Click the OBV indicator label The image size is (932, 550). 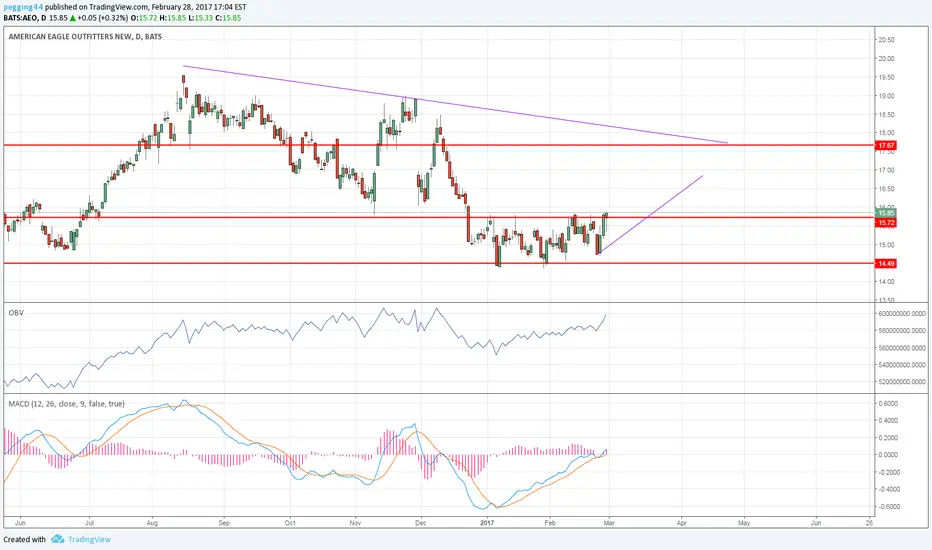tap(16, 313)
